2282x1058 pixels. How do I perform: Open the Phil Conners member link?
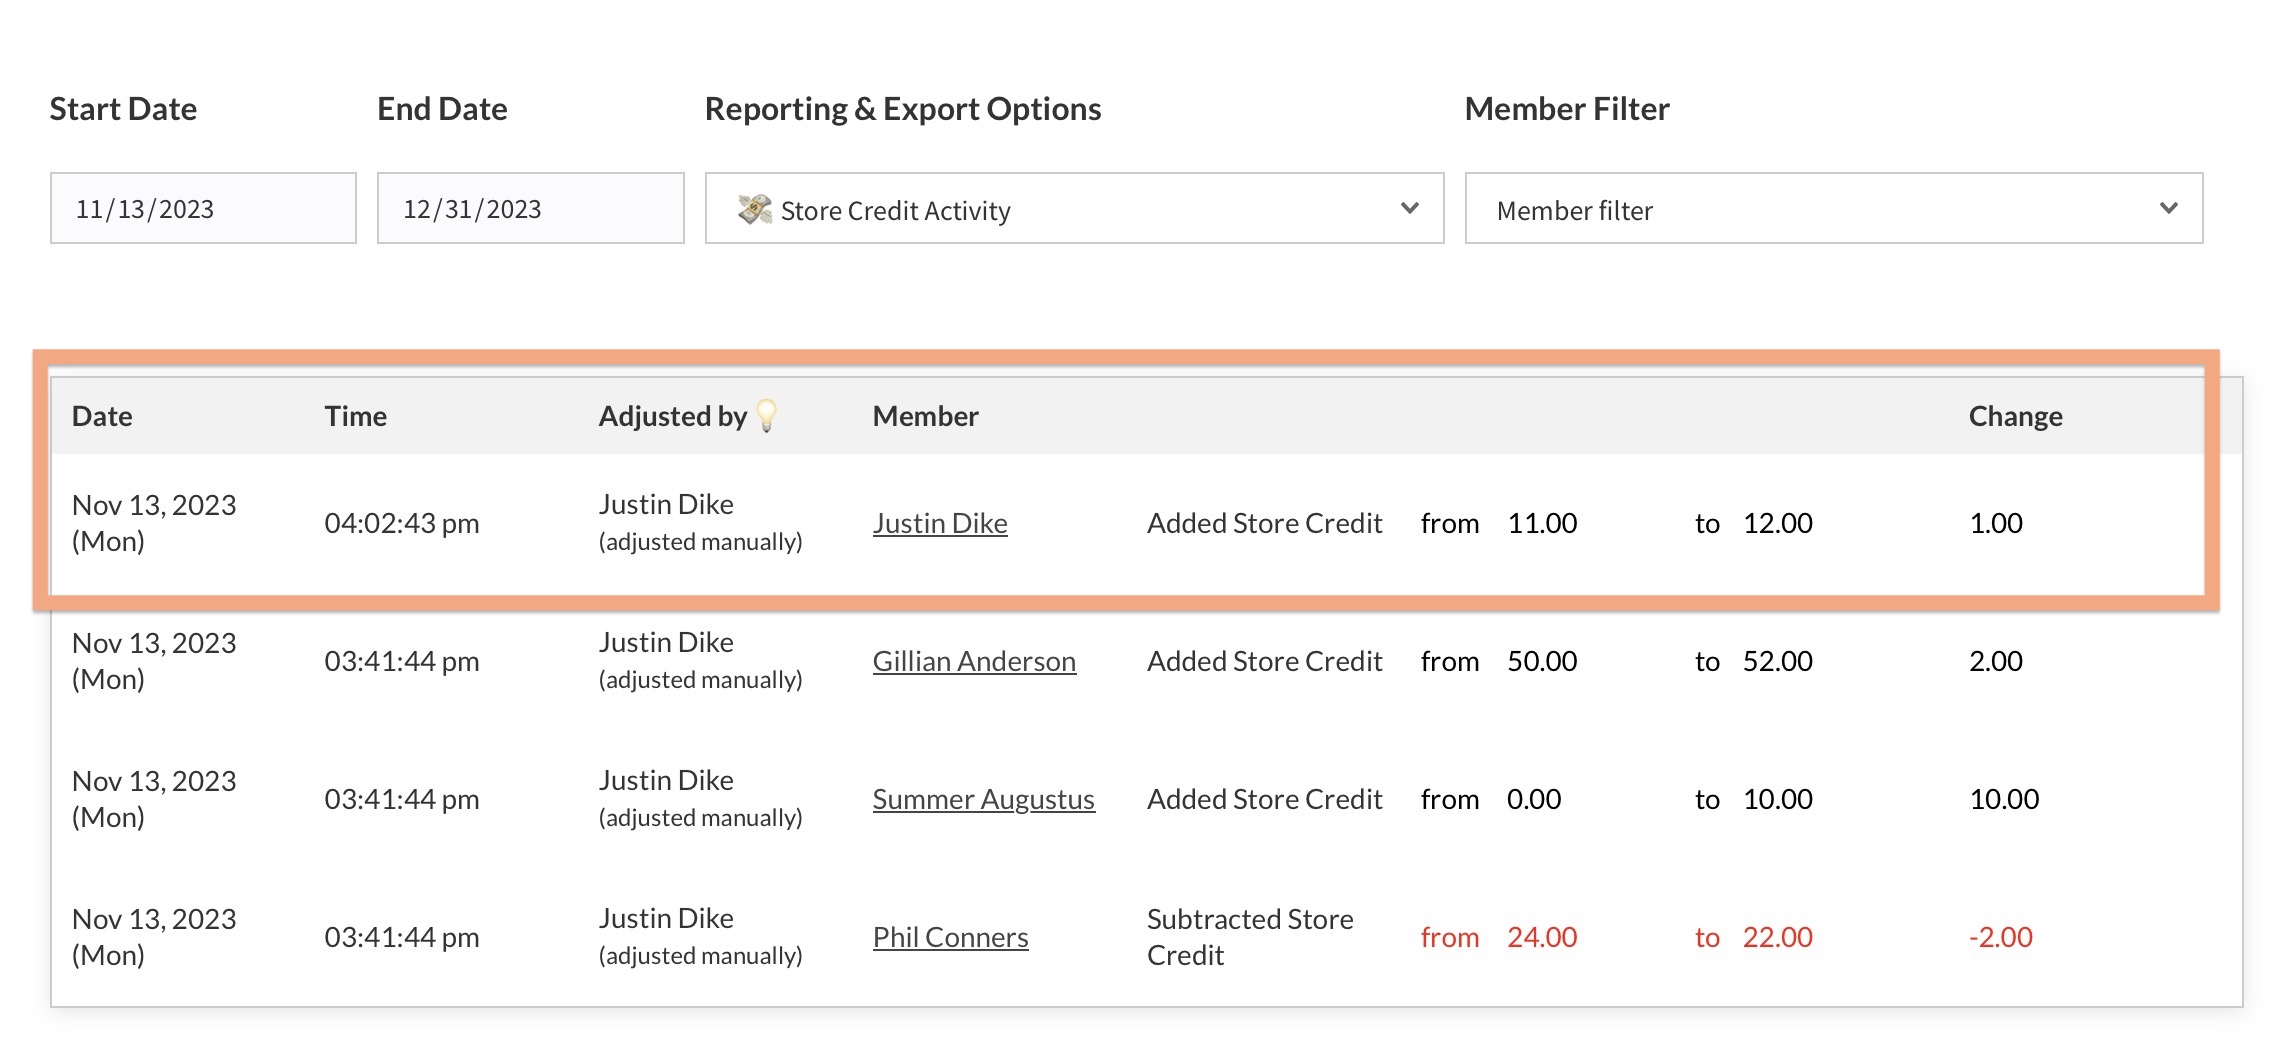[x=950, y=937]
